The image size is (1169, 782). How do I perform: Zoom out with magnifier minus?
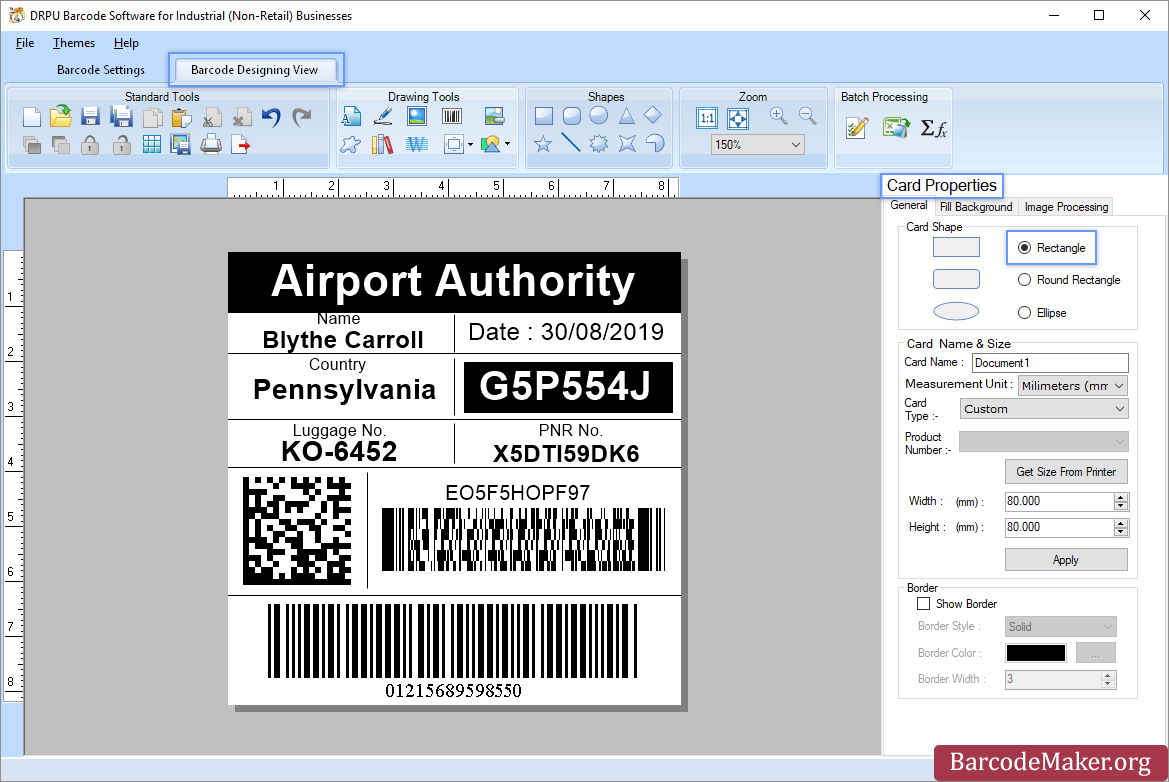pyautogui.click(x=807, y=116)
